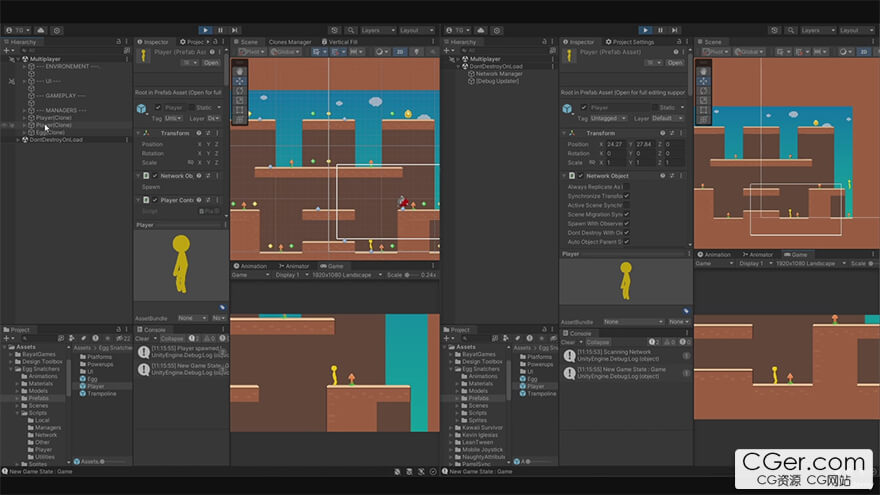Select Transform tool in left Scene view
The image size is (880, 495).
240,120
